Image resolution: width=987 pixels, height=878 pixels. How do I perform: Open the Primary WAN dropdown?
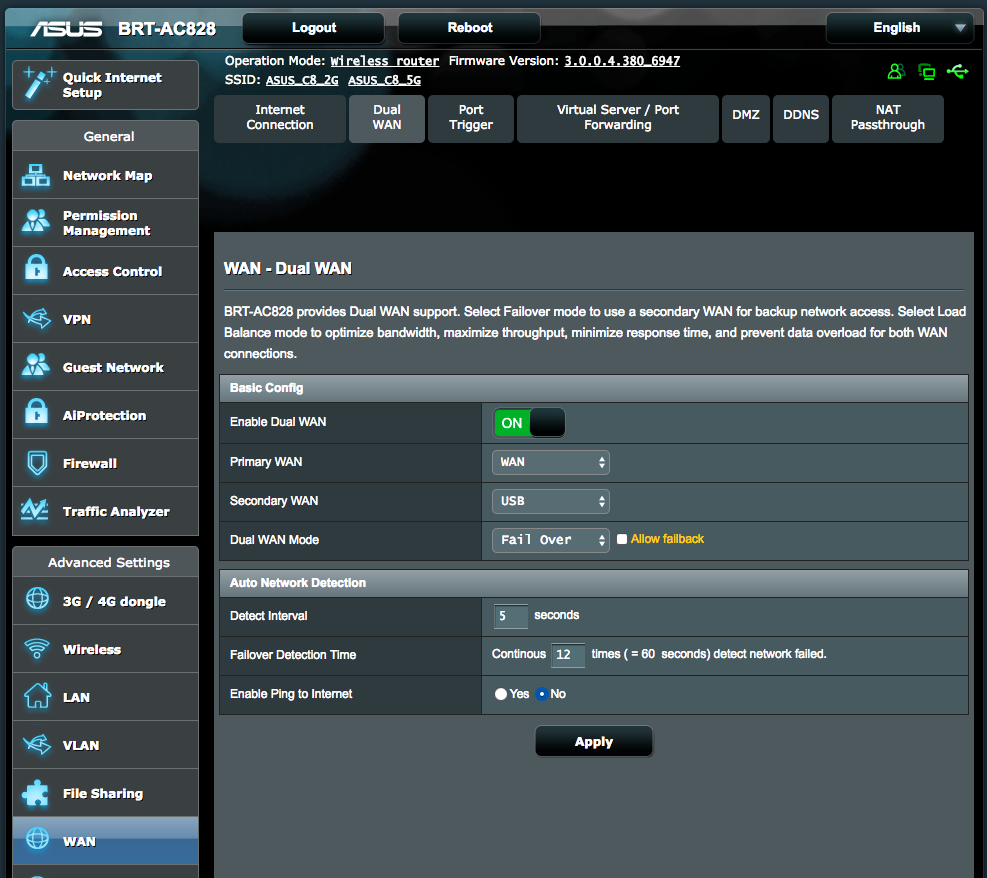click(x=551, y=462)
